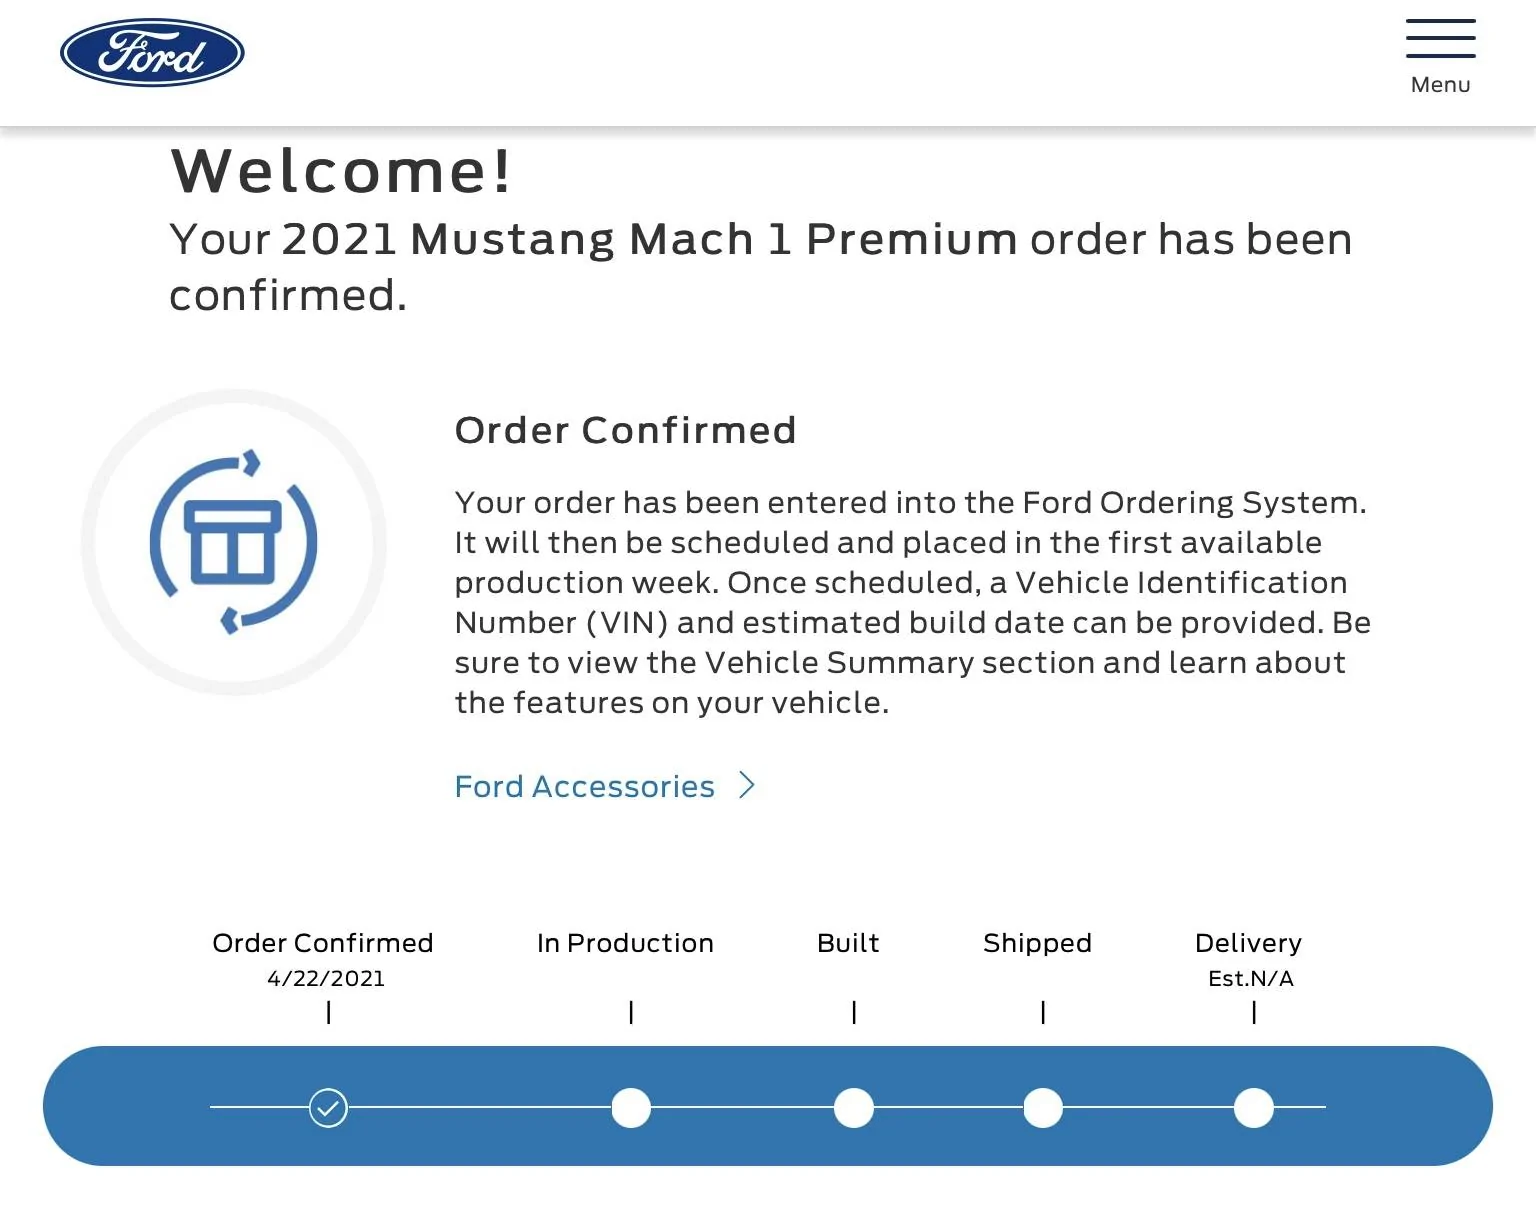Select the In Production stage label
The image size is (1536, 1212).
click(625, 943)
